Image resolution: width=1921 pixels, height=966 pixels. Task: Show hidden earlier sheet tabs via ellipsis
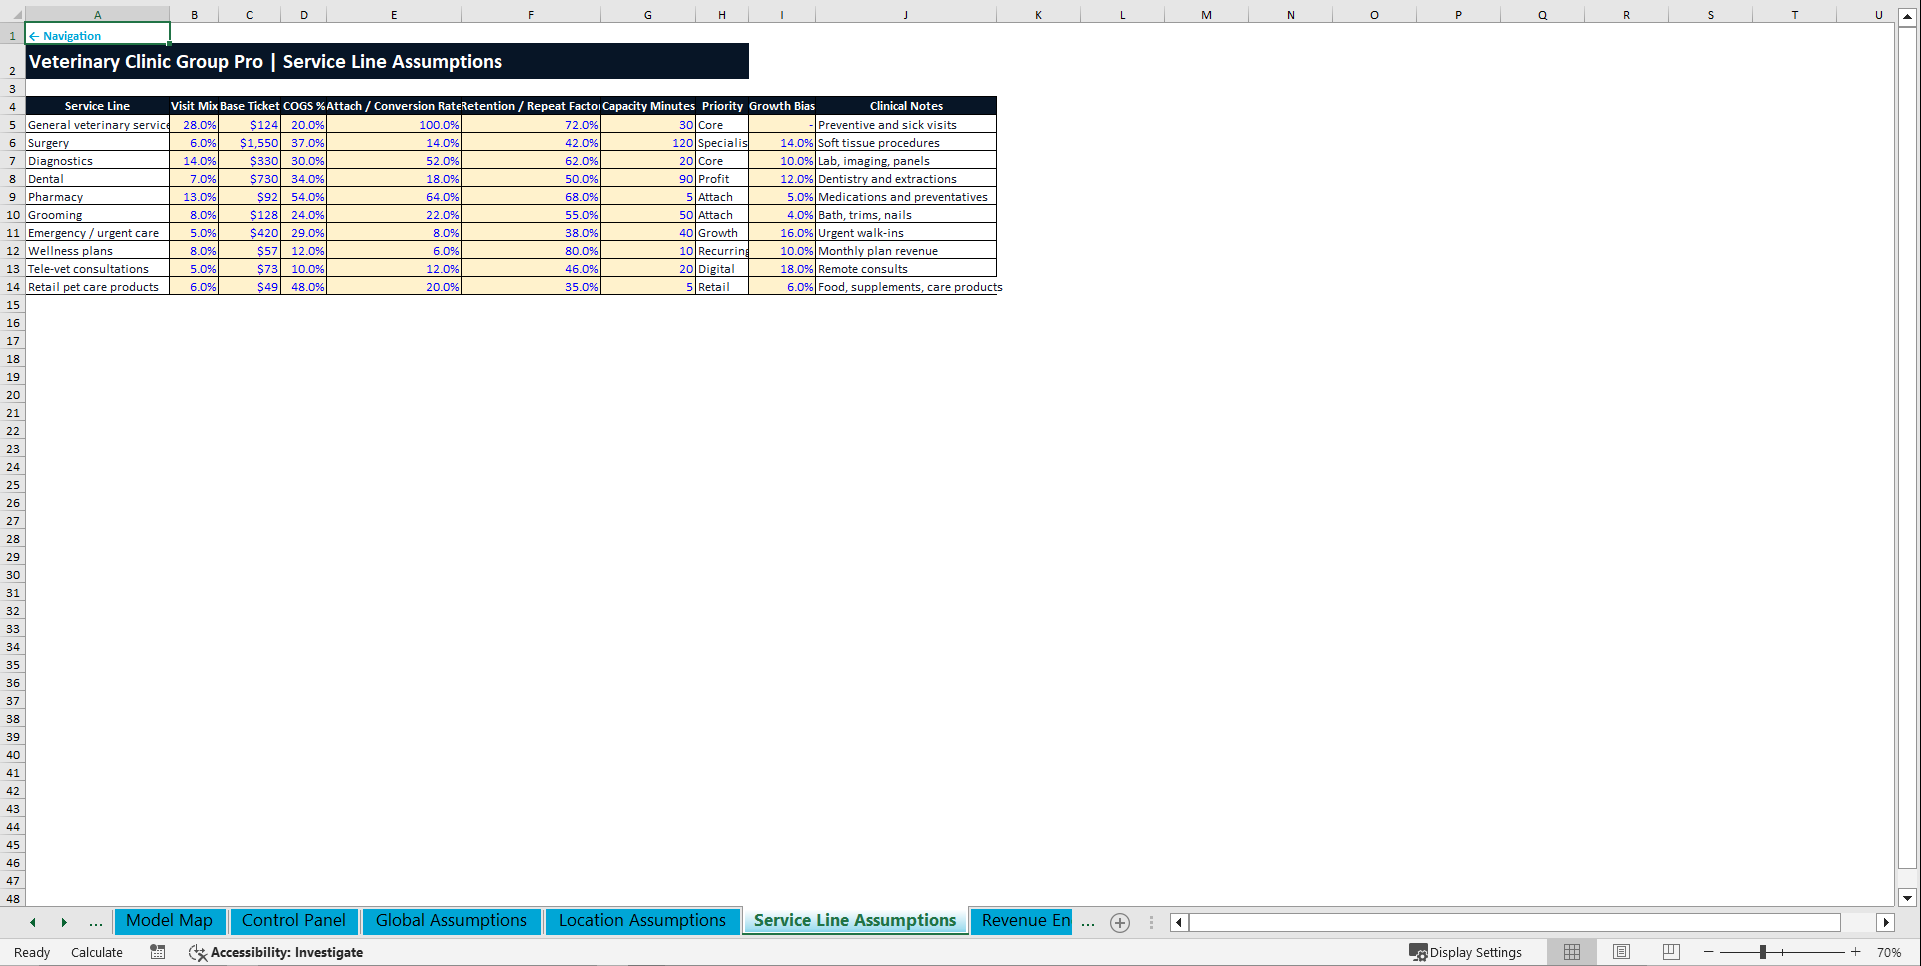pos(96,923)
